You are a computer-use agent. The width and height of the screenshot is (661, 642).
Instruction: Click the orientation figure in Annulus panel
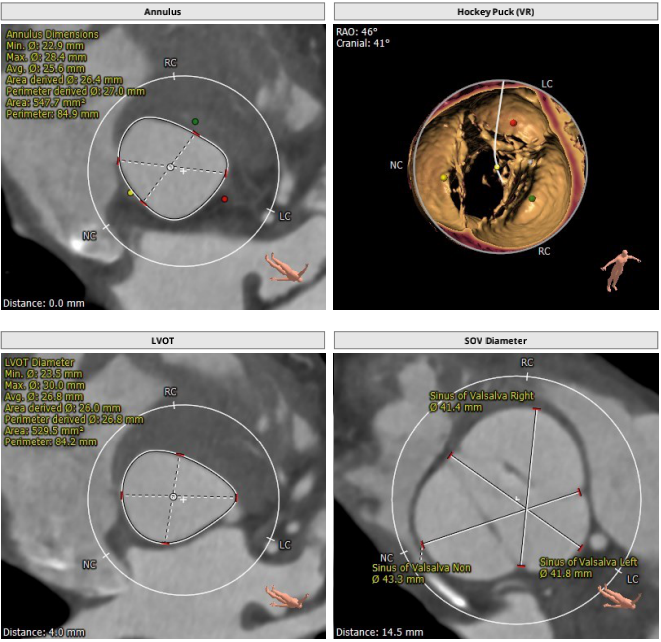(x=288, y=268)
